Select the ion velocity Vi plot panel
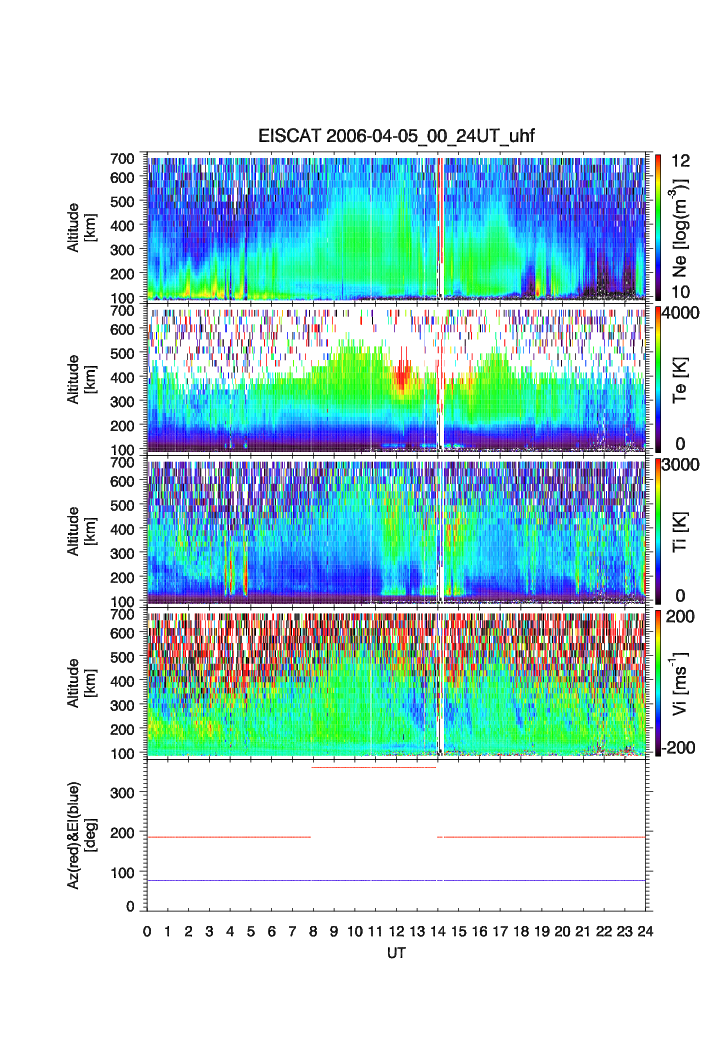This screenshot has width=708, height=1063. [398, 683]
